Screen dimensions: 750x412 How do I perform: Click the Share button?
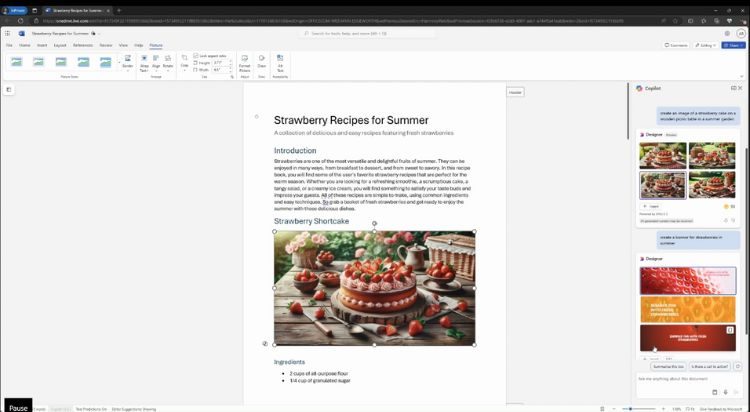click(x=733, y=45)
